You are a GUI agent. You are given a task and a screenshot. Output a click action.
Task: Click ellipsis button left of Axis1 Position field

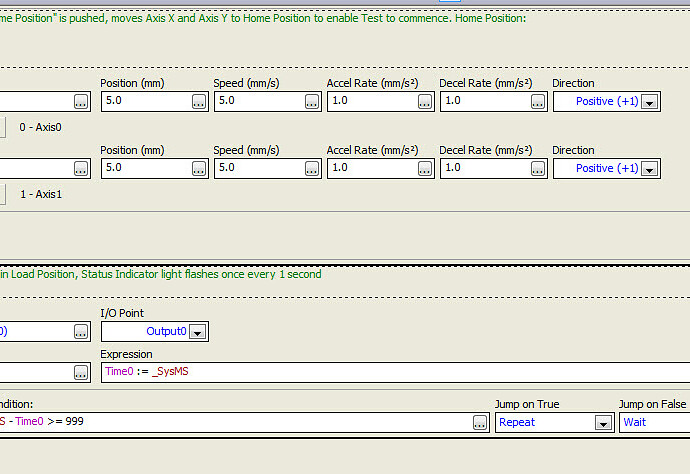point(81,169)
